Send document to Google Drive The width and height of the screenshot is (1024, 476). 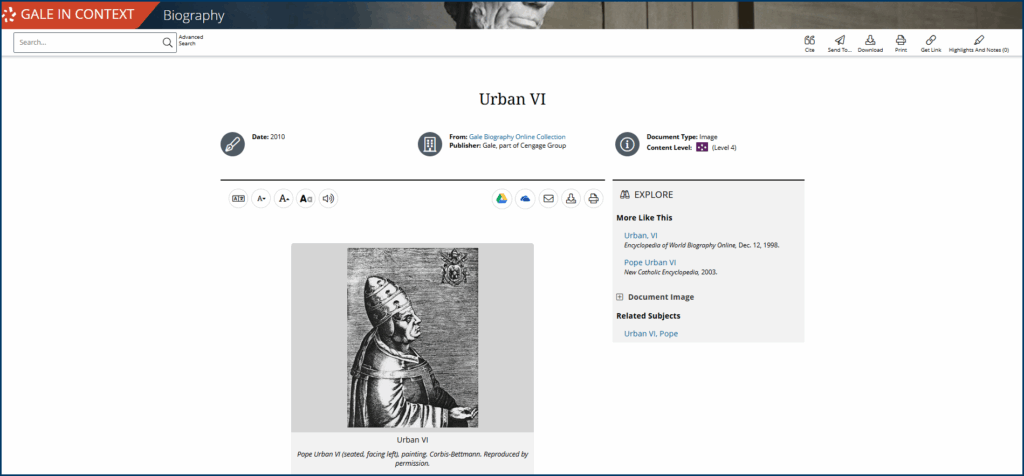click(502, 198)
